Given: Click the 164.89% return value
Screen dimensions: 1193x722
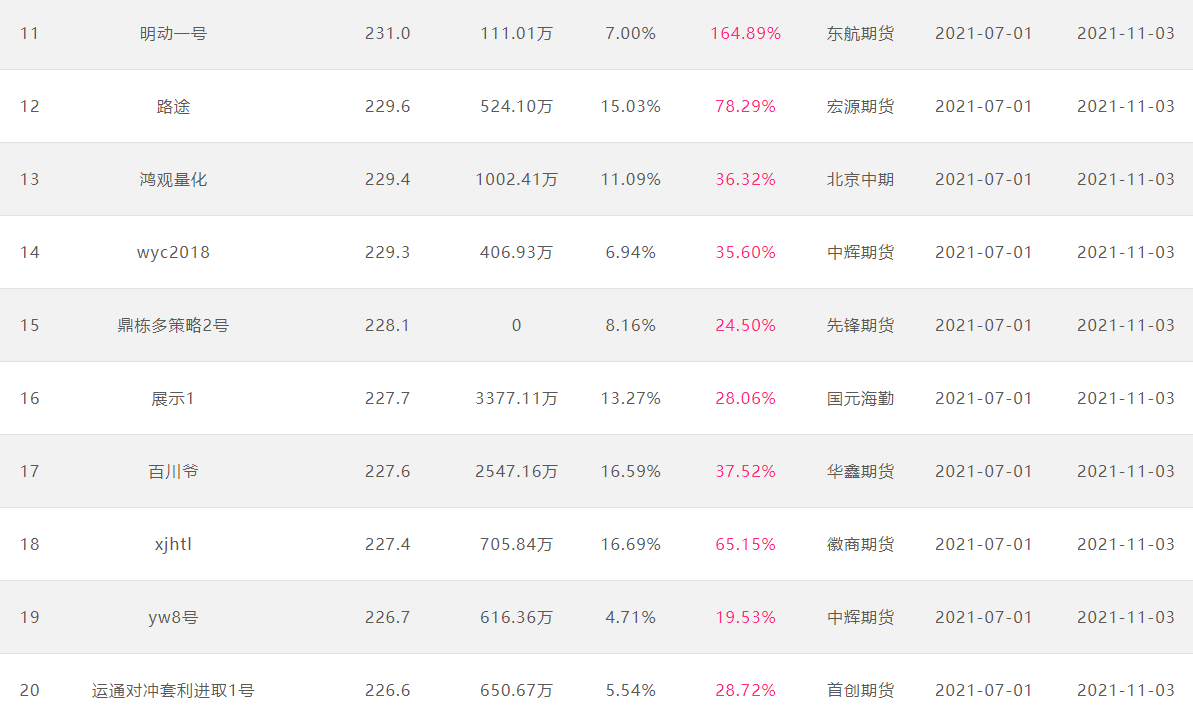Looking at the screenshot, I should click(745, 33).
